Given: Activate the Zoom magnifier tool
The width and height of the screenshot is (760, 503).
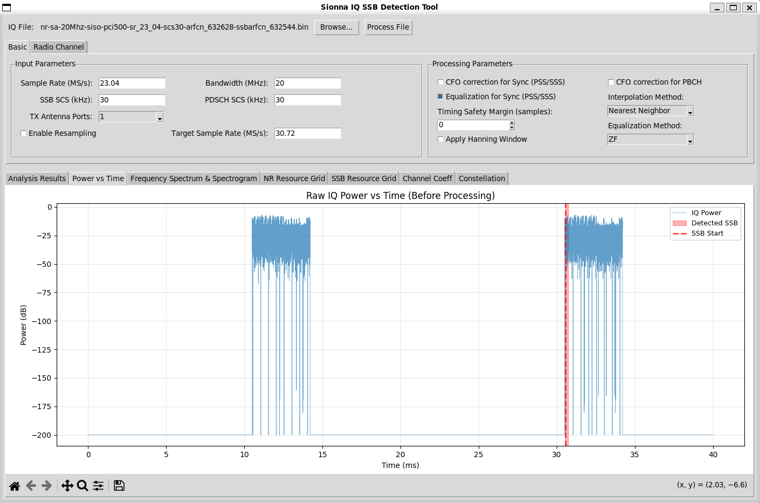Looking at the screenshot, I should [x=82, y=486].
